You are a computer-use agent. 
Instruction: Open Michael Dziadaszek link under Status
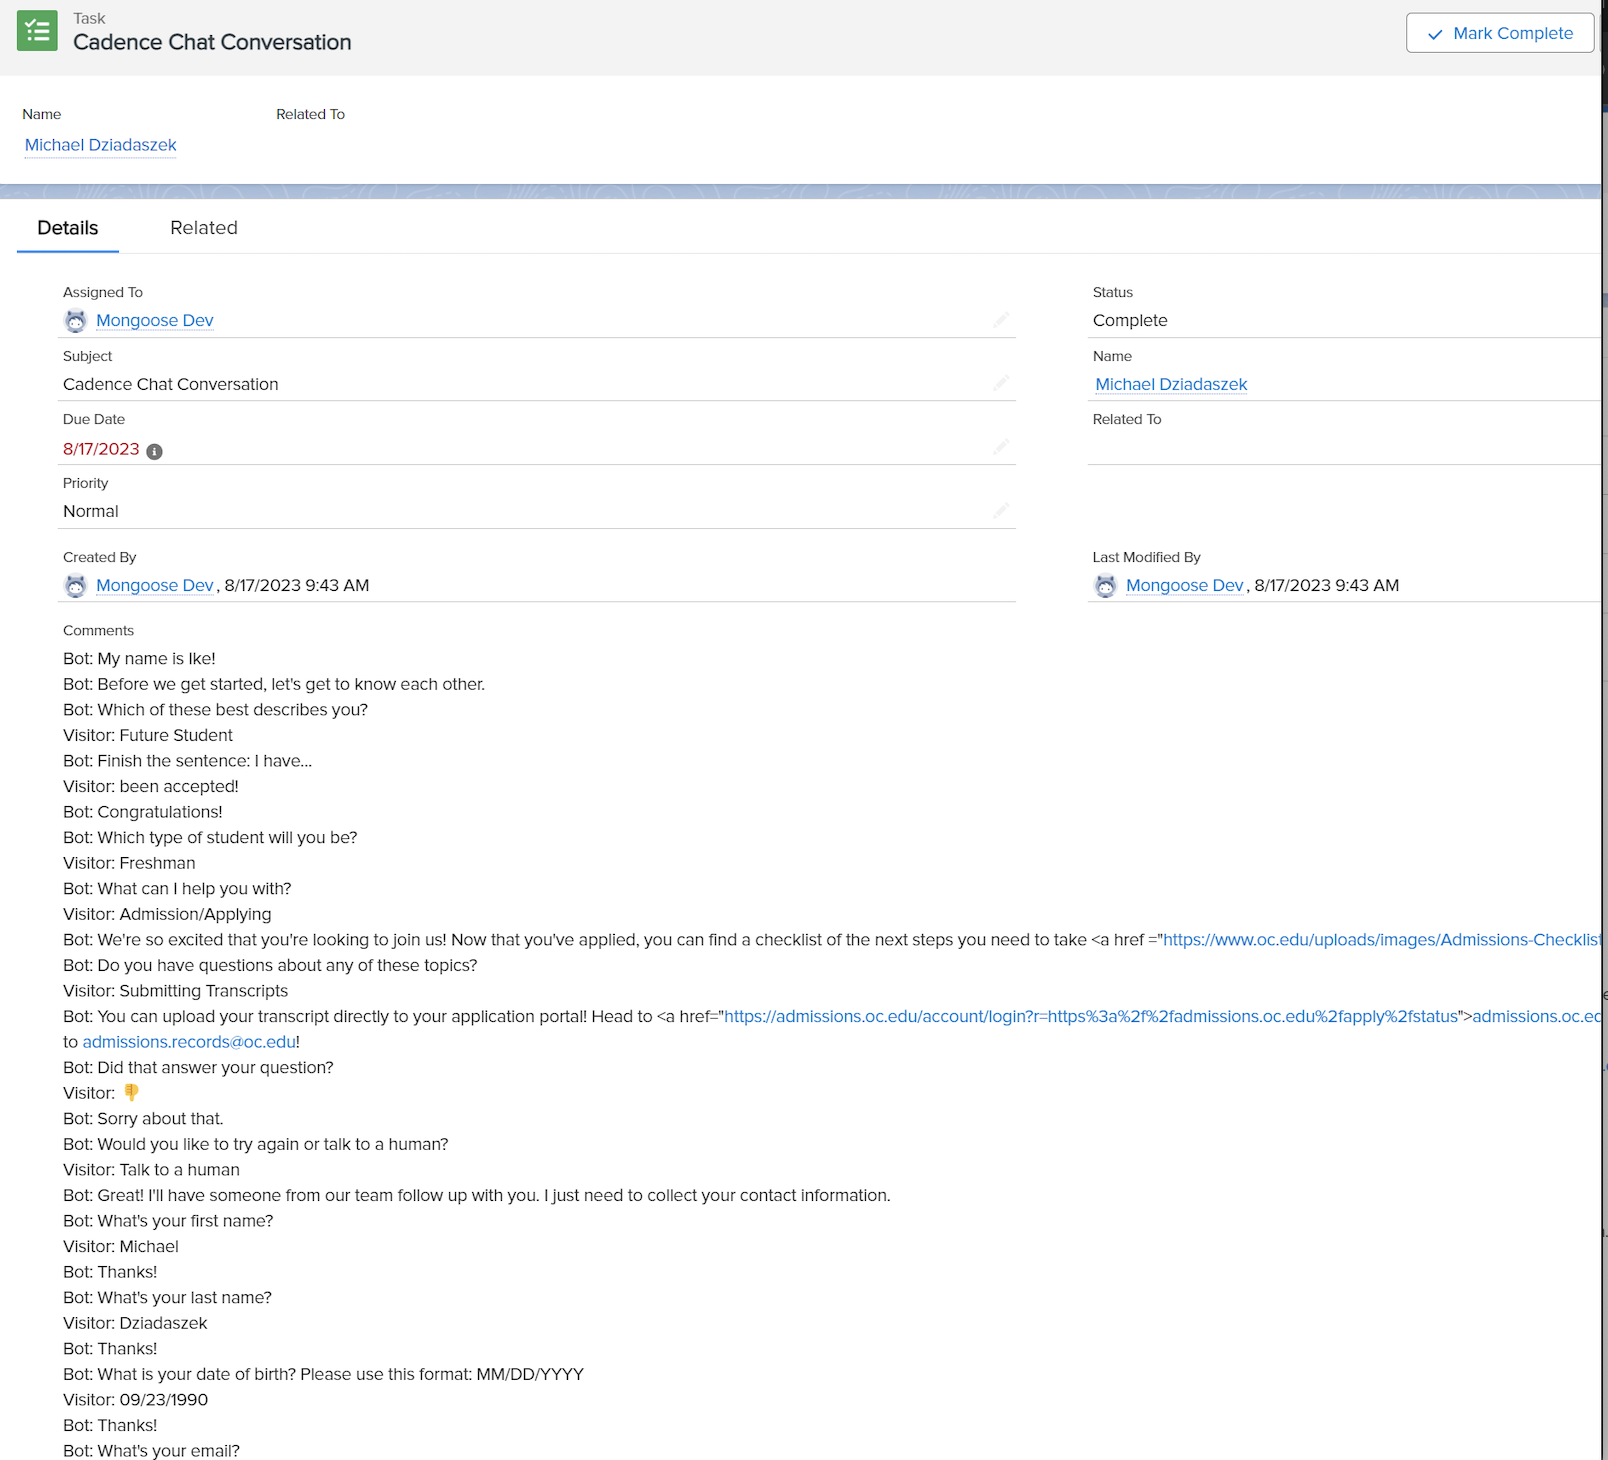click(x=1171, y=384)
